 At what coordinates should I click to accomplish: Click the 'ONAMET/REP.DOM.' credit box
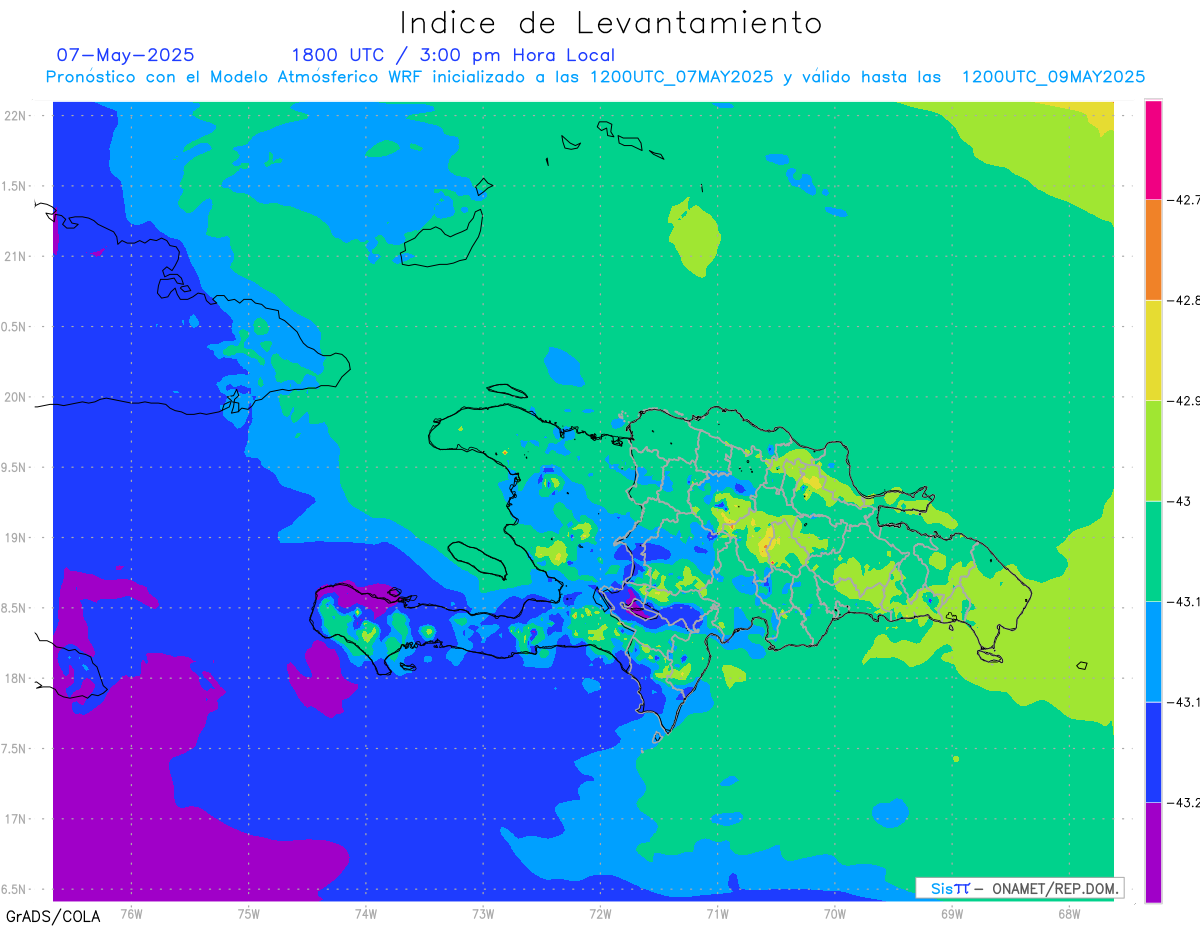coord(1019,888)
